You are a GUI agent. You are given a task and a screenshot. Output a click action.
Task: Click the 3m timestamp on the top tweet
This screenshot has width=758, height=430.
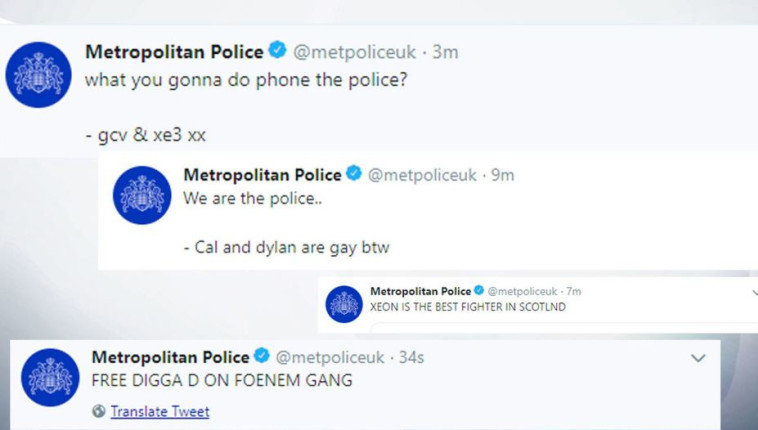tap(445, 51)
